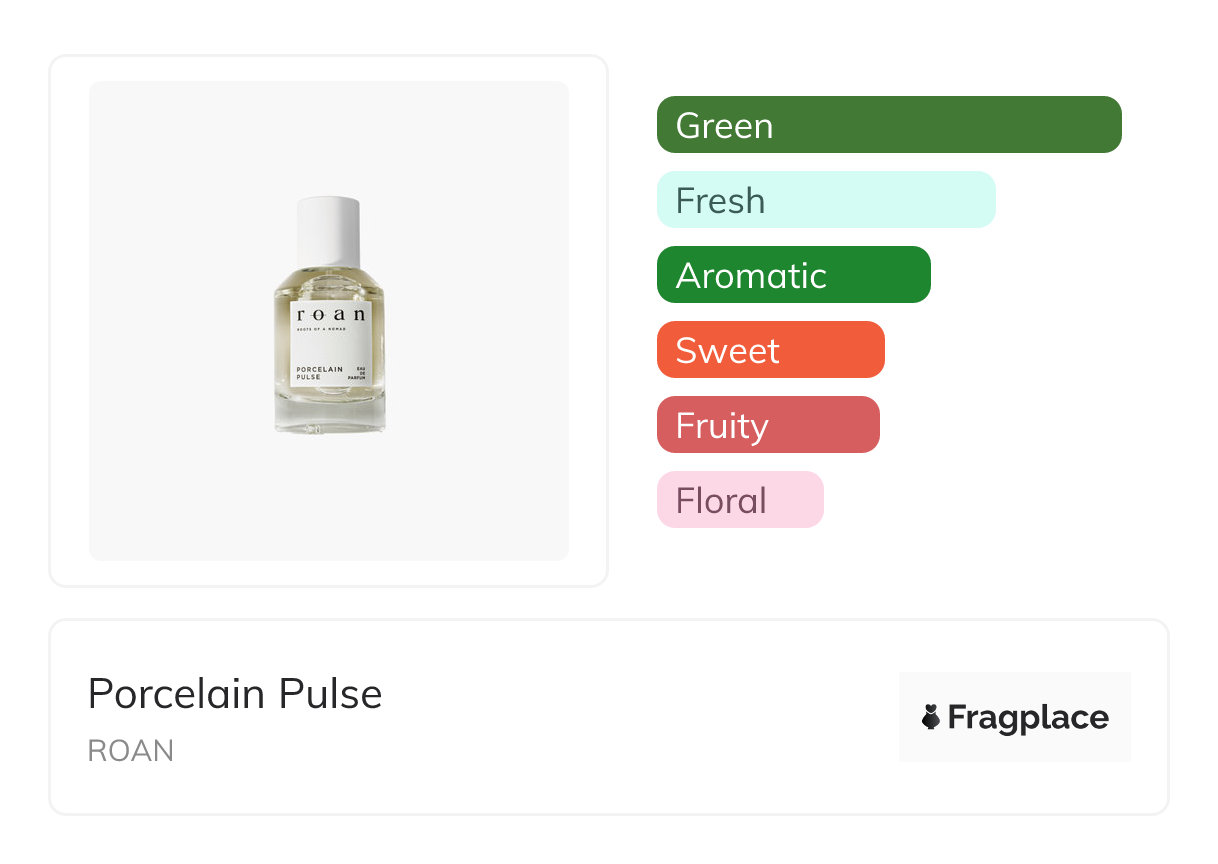This screenshot has width=1218, height=864.
Task: Click the Fragplace perfume bottle logo icon
Action: pos(931,717)
